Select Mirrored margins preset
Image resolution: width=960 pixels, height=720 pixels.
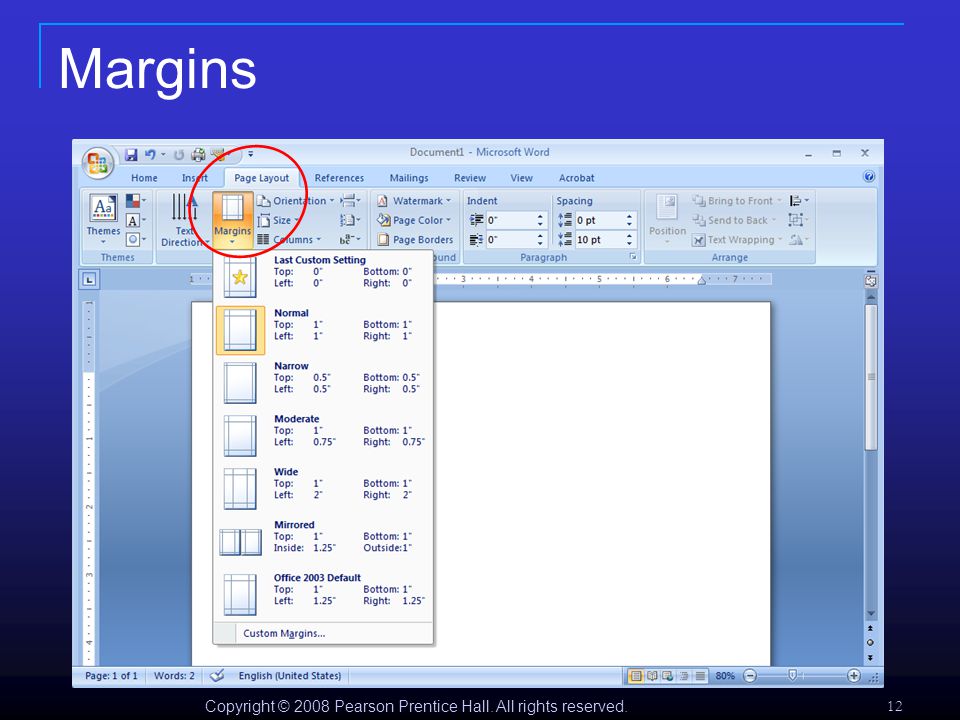coord(323,542)
